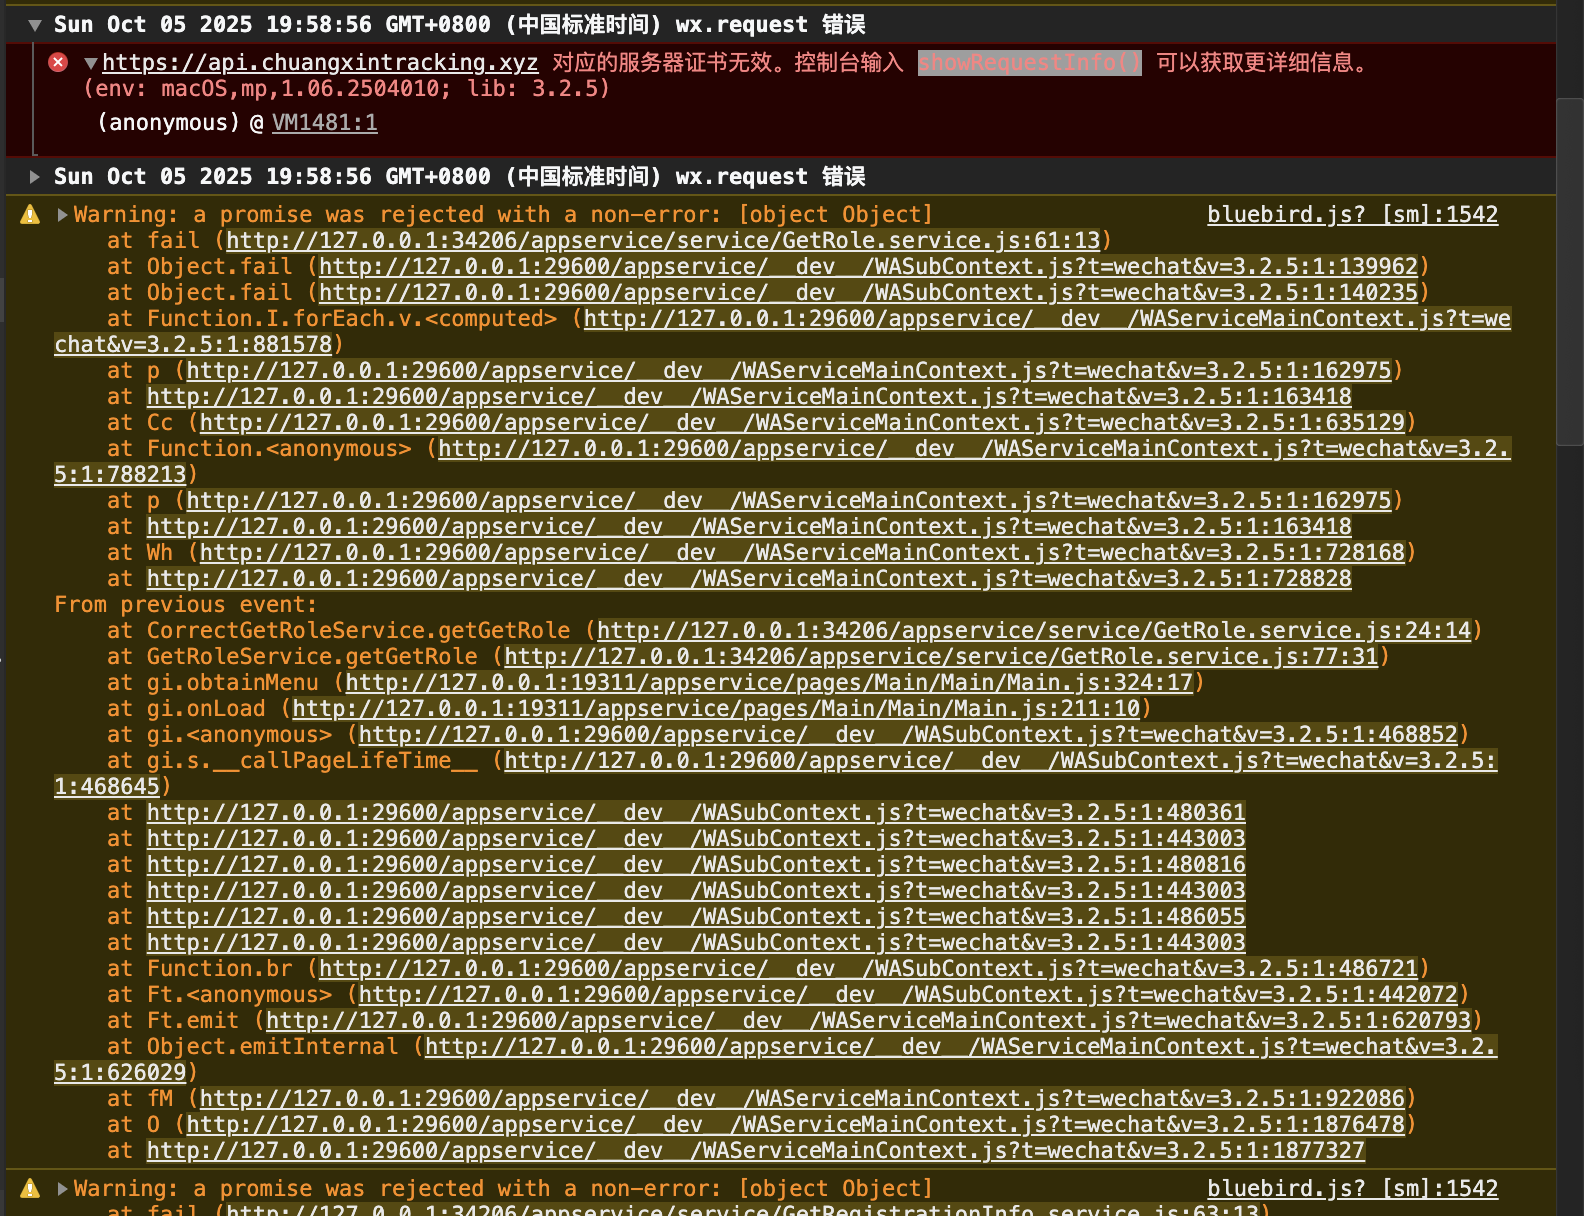Open WASubContext.js link ending 1:139962
The height and width of the screenshot is (1216, 1584).
point(869,267)
